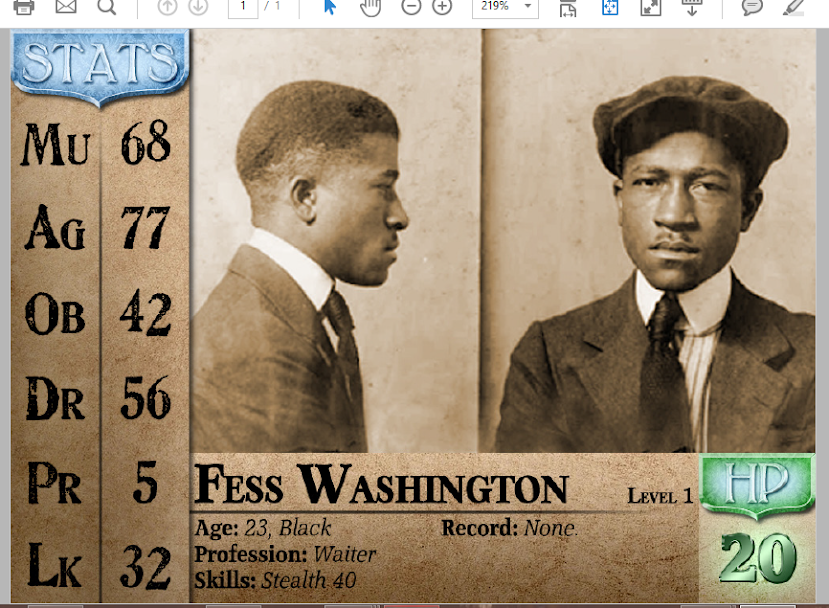
Task: Activate the arrow Selection tool
Action: (331, 7)
